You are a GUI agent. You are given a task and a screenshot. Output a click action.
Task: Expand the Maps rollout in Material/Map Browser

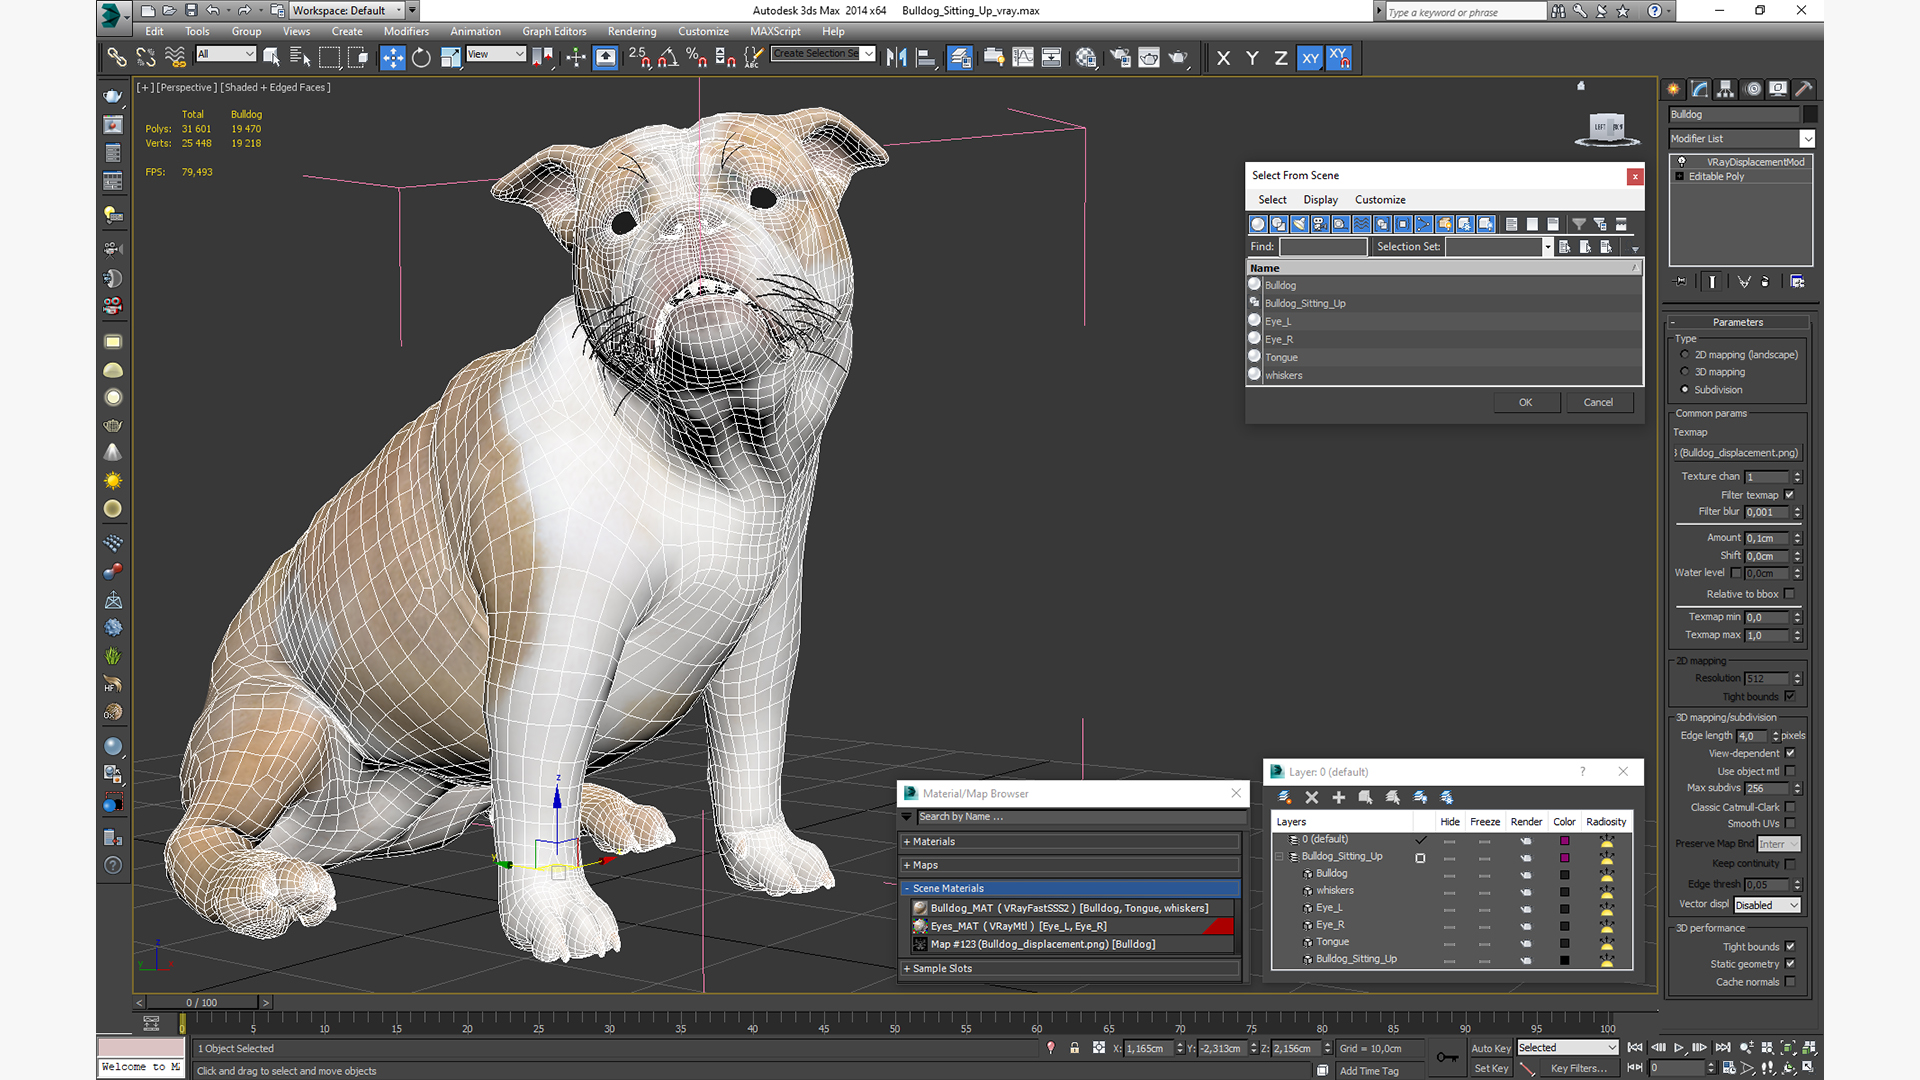coord(1069,865)
